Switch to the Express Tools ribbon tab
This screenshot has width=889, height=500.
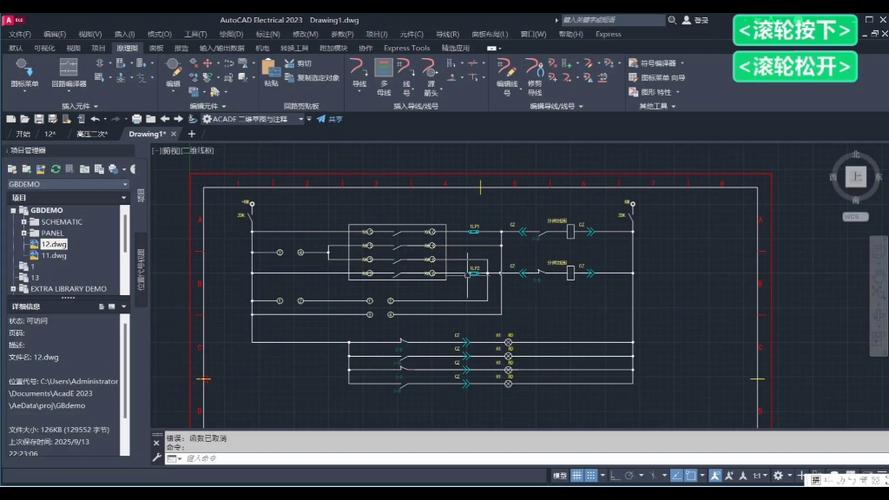(x=407, y=48)
